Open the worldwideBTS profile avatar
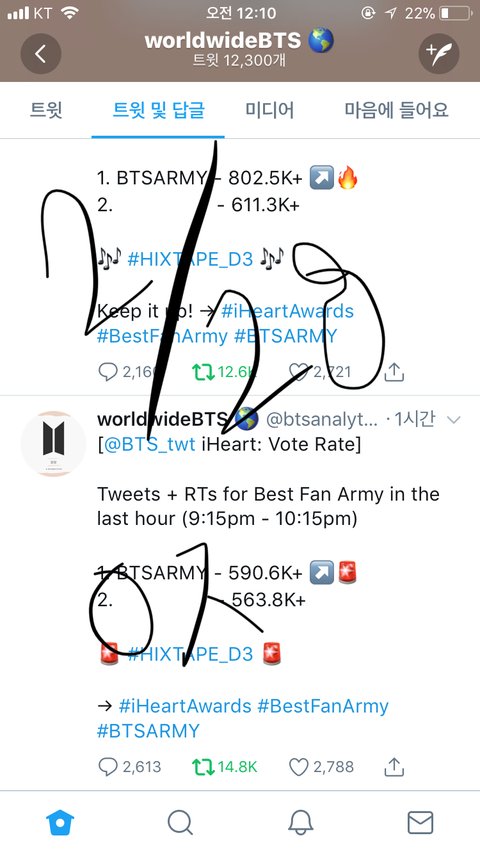Screen dimensions: 480x854 (53, 443)
